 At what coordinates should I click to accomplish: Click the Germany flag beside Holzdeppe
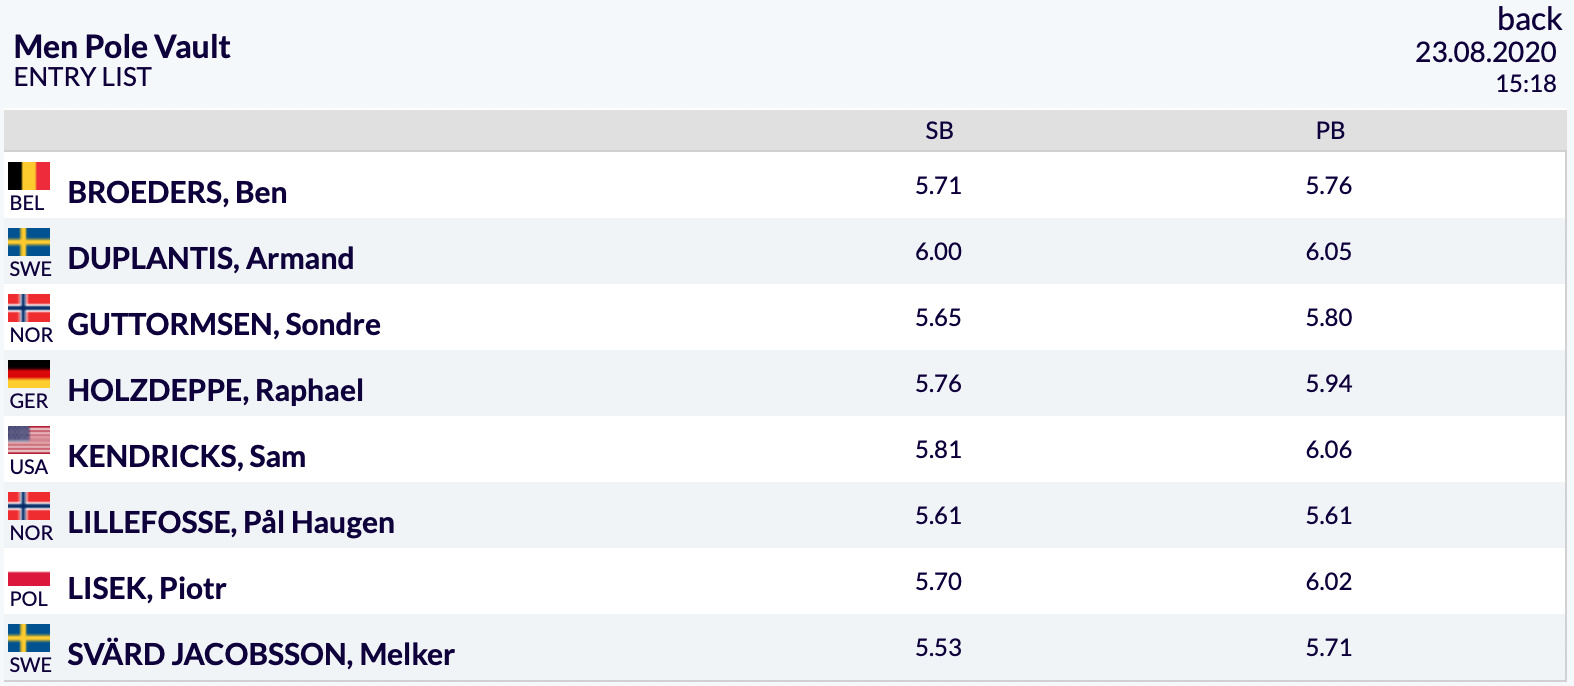click(x=29, y=374)
